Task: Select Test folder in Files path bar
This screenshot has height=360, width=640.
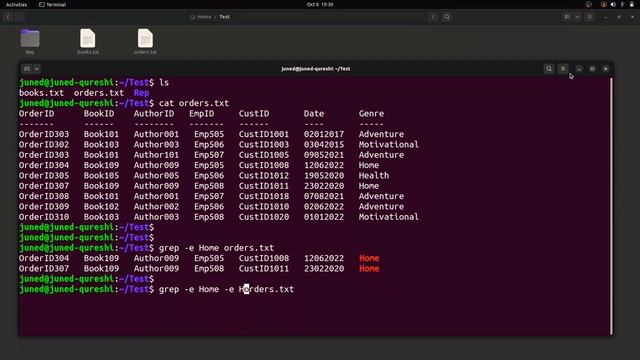Action: pyautogui.click(x=224, y=17)
